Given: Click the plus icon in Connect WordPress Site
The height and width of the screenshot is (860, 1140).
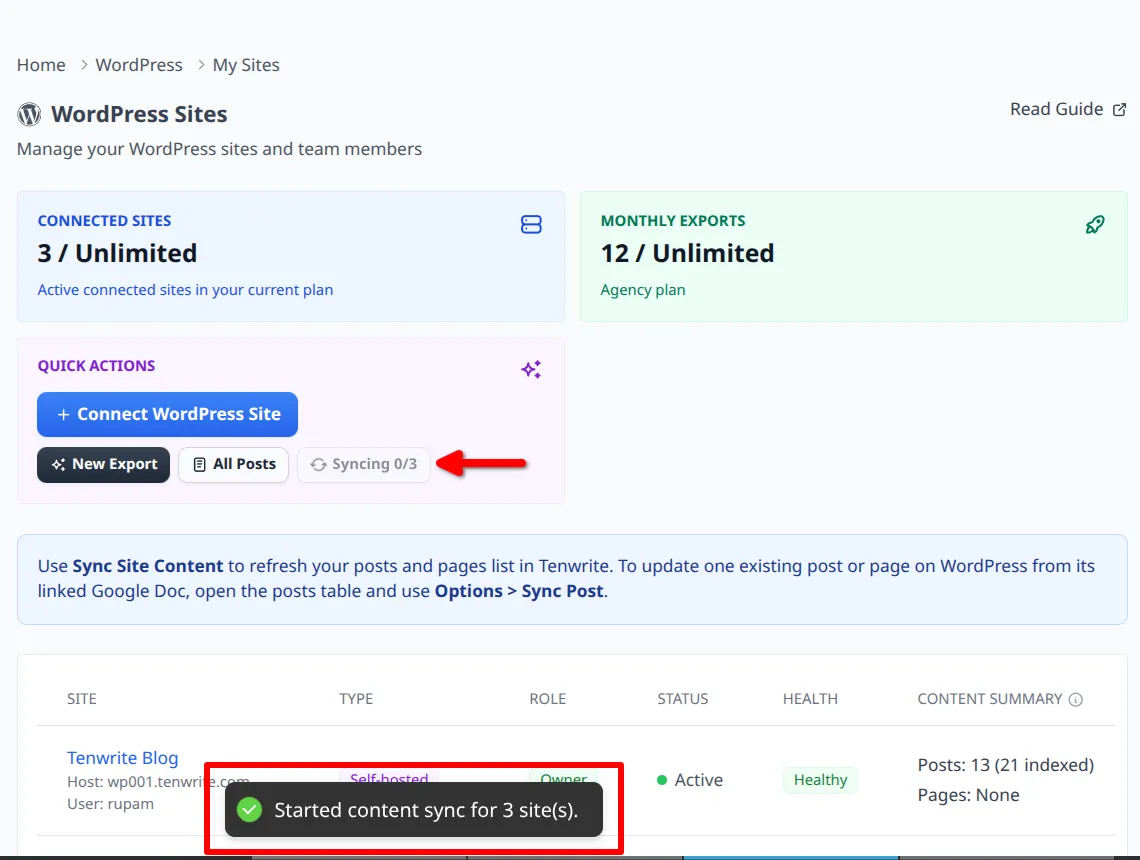Looking at the screenshot, I should point(63,414).
